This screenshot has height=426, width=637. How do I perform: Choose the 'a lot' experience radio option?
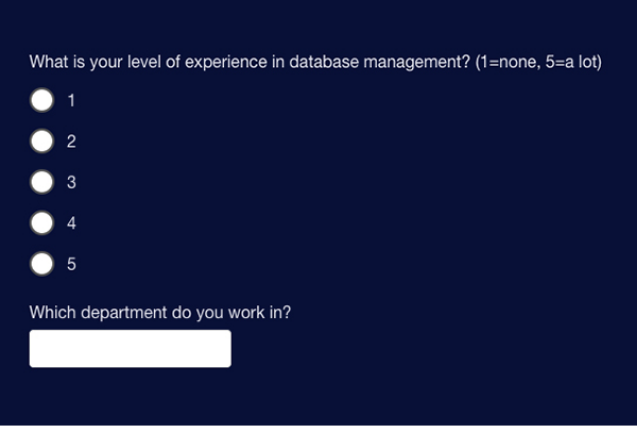click(42, 264)
